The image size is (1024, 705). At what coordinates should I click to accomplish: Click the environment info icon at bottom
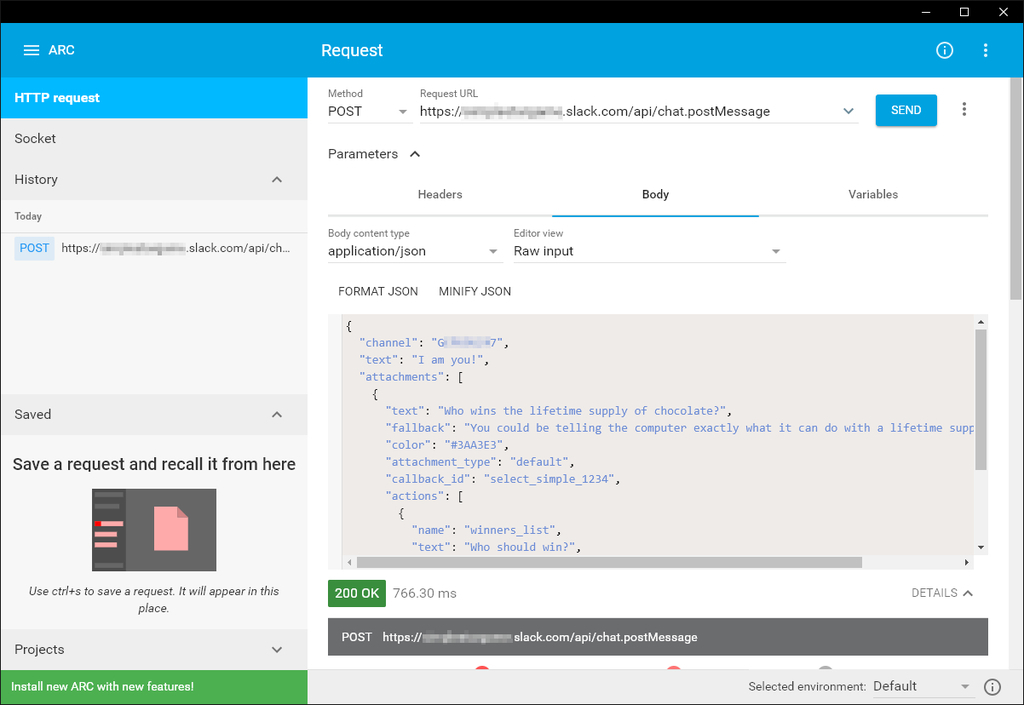[992, 687]
